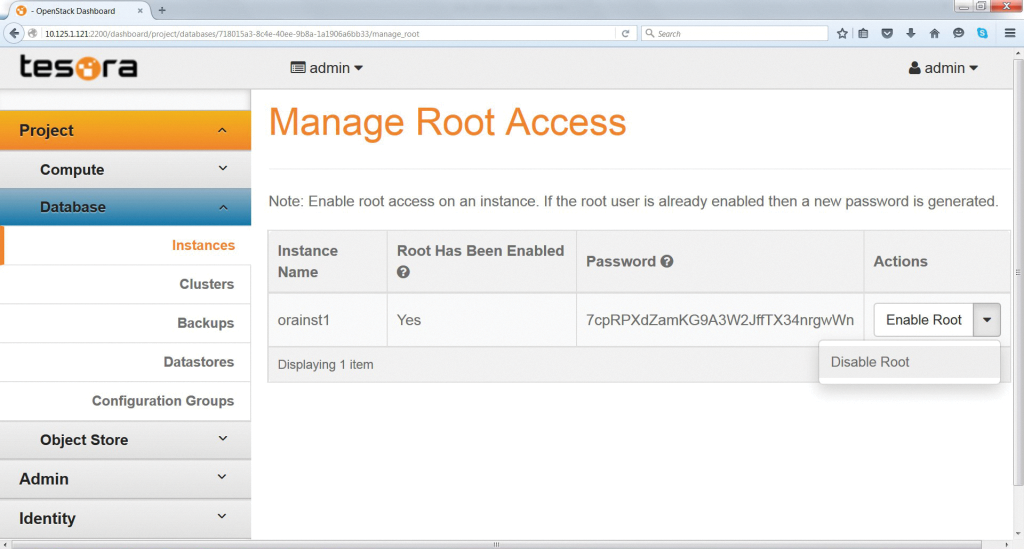Go back with the browser back arrow
Screen dimensions: 1024x549
tap(14, 33)
